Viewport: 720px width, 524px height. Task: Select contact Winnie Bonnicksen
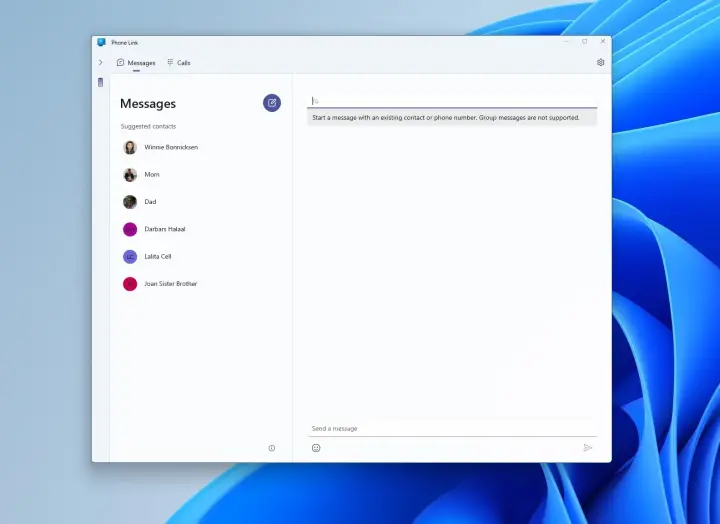point(201,147)
